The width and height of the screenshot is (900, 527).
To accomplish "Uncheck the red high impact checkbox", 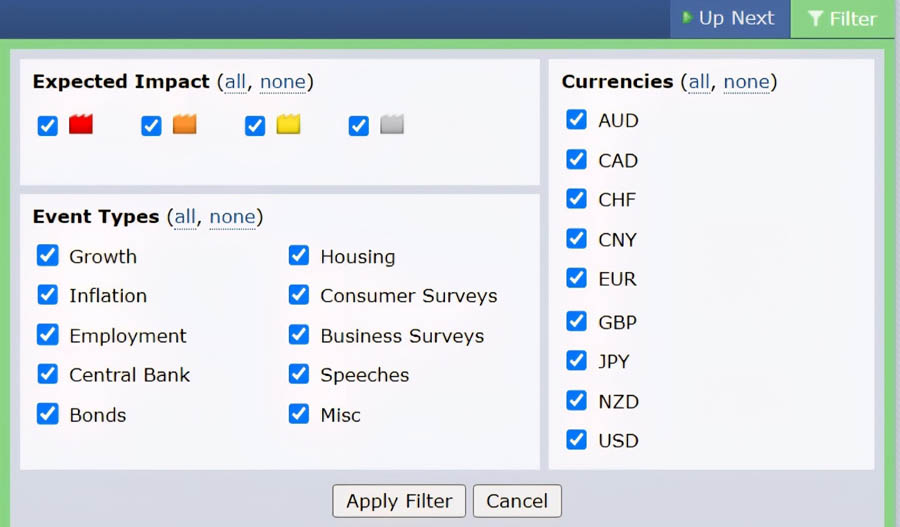I will tap(48, 126).
